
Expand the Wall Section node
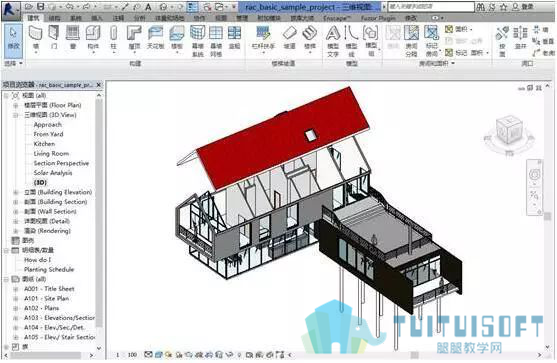click(16, 212)
